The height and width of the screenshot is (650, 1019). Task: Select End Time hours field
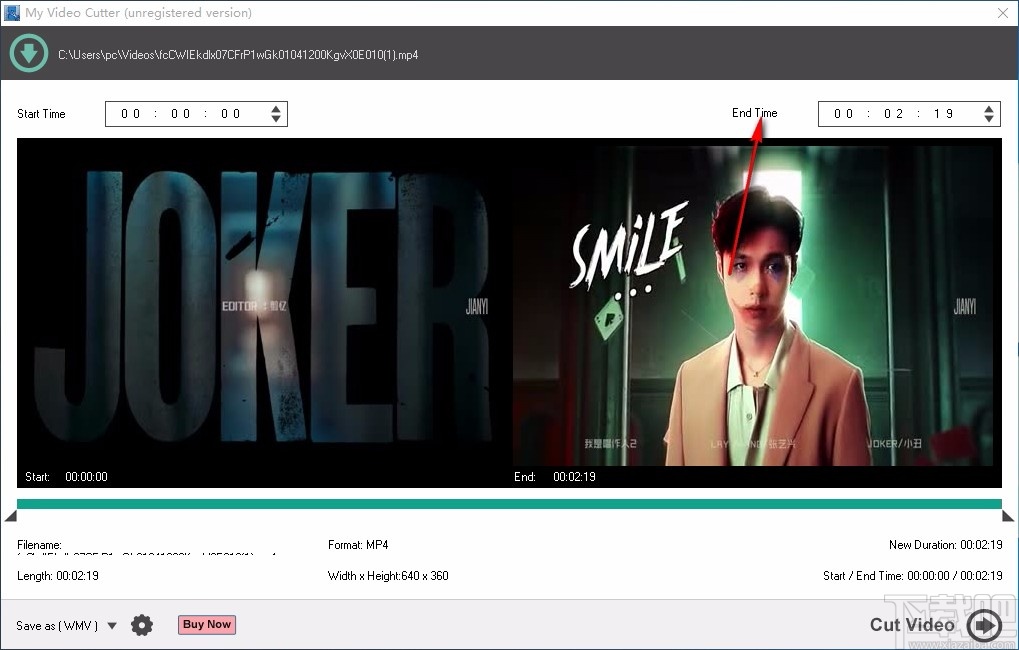point(844,114)
